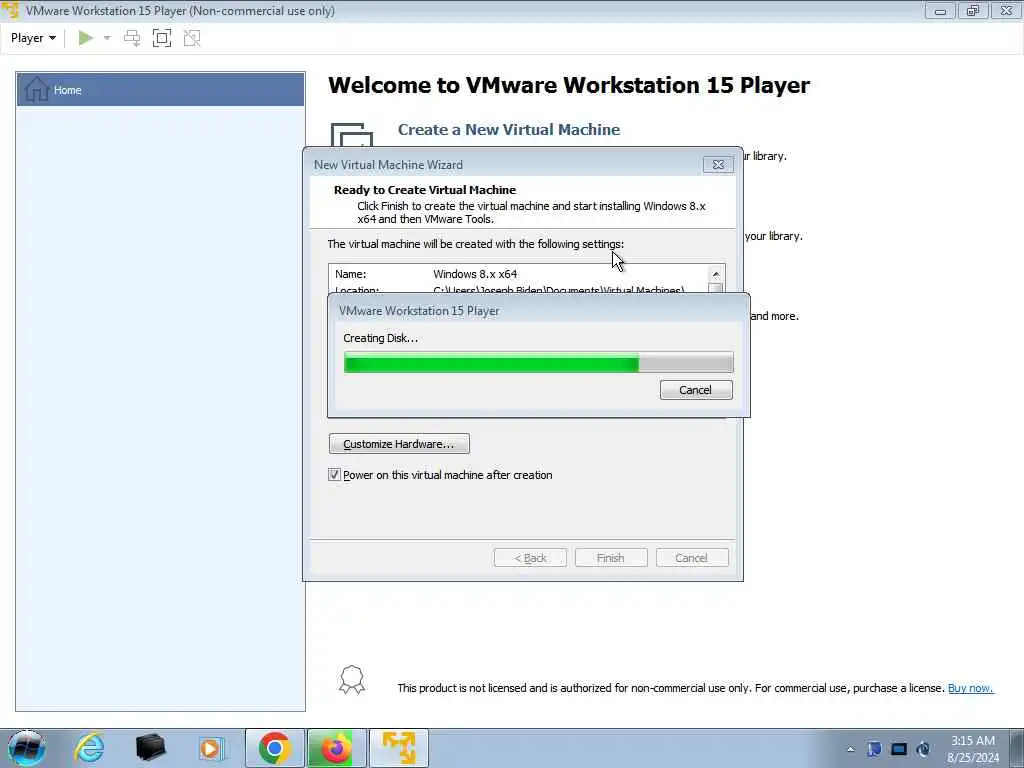Viewport: 1024px width, 768px height.
Task: Follow the Buy now link
Action: click(970, 688)
